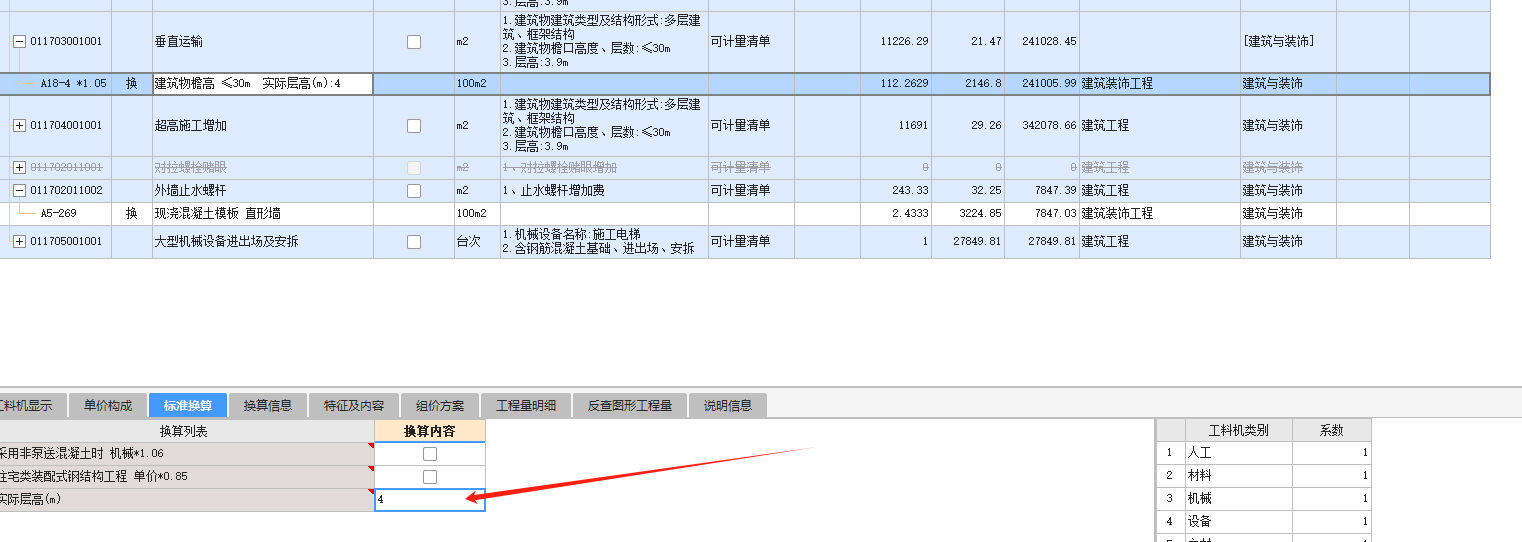Enable 单价*0.85 conversion checkbox
This screenshot has height=542, width=1522.
[x=430, y=477]
